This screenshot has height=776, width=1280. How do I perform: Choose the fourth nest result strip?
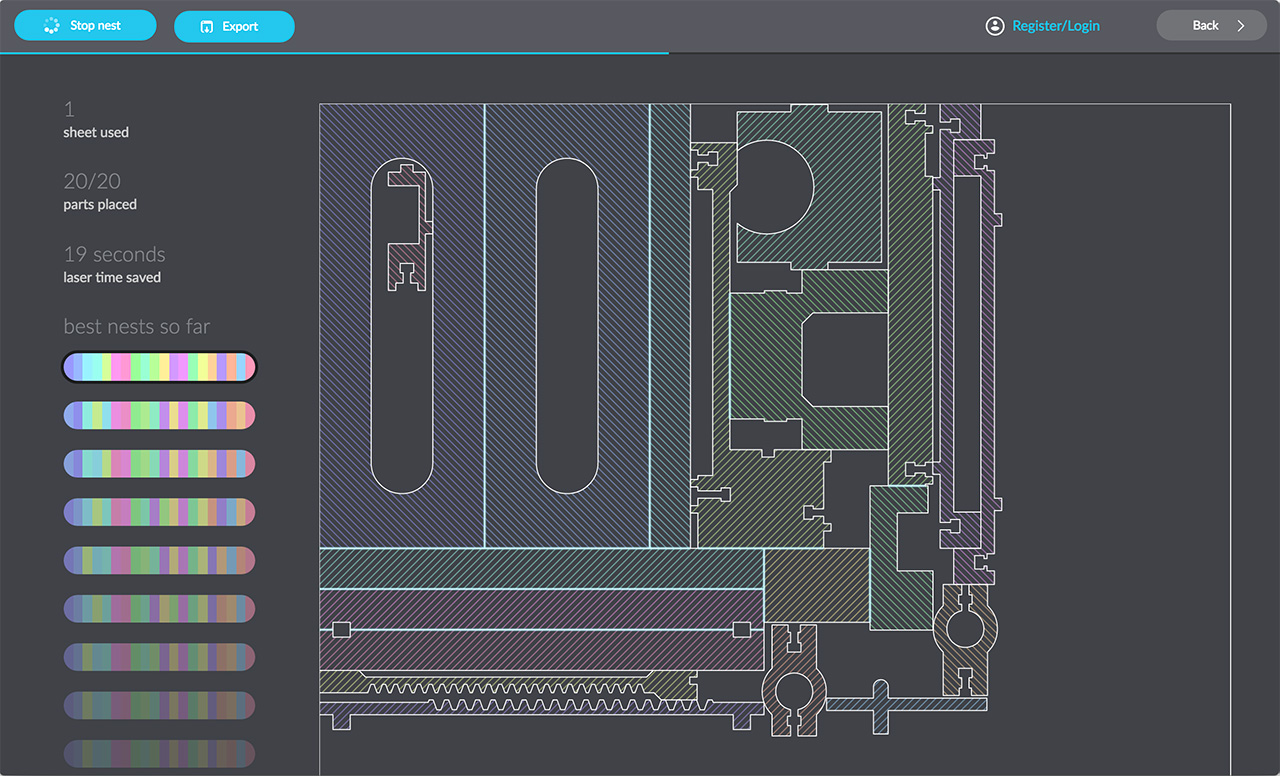[159, 512]
